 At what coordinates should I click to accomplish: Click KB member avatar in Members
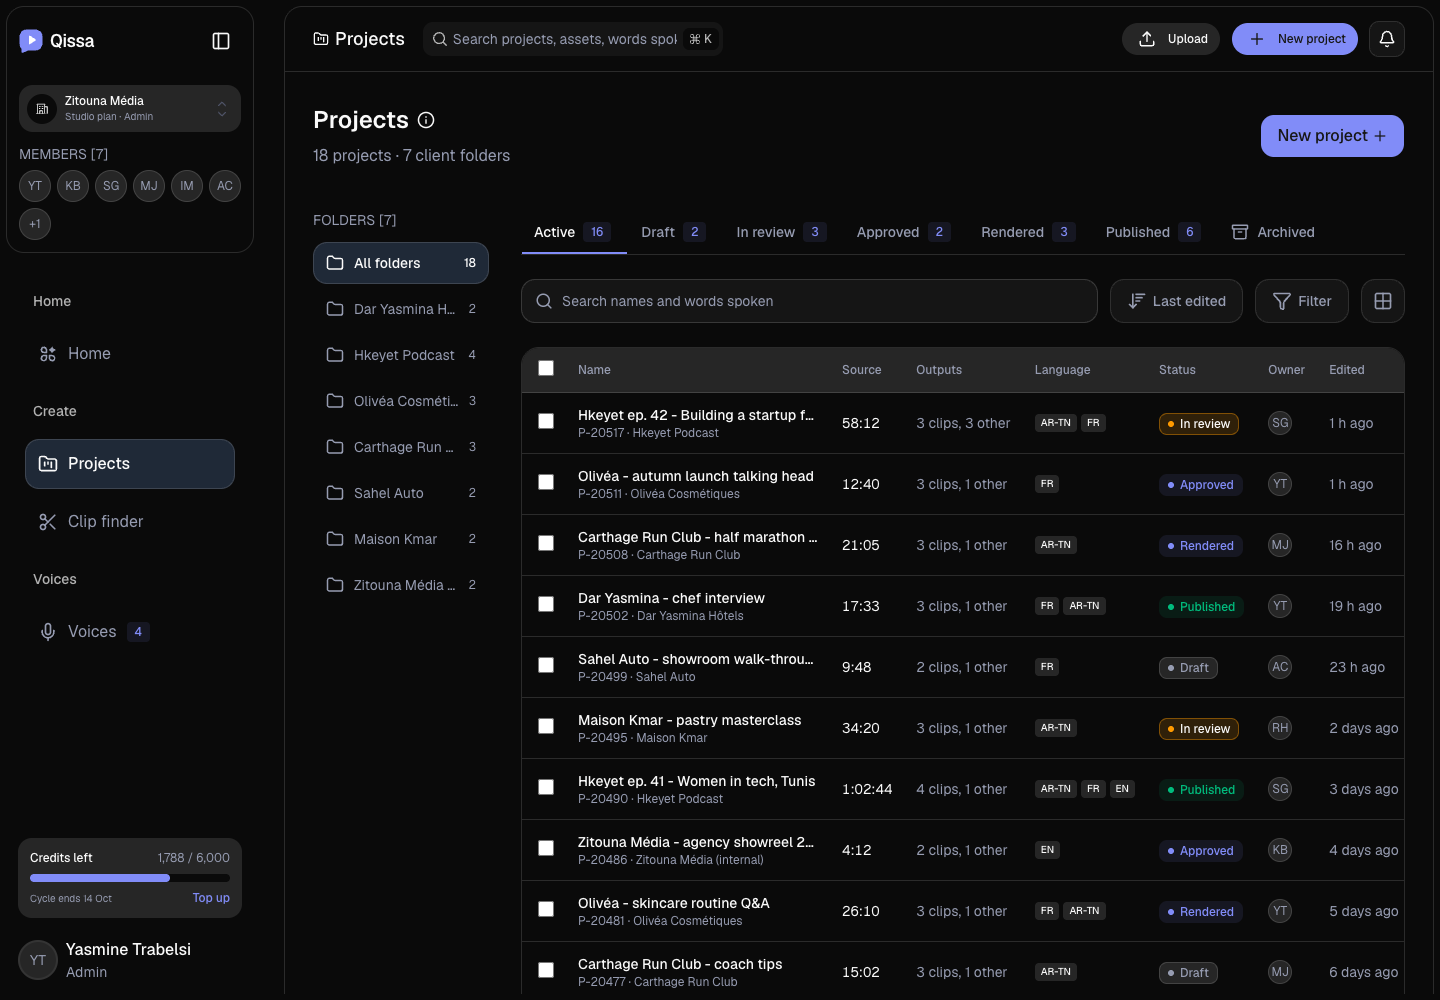[73, 186]
